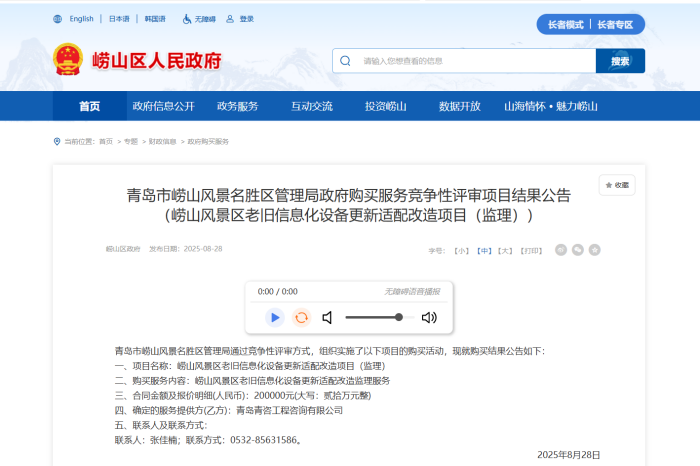Open the 政府信息公开 menu
700x466 pixels.
click(163, 106)
